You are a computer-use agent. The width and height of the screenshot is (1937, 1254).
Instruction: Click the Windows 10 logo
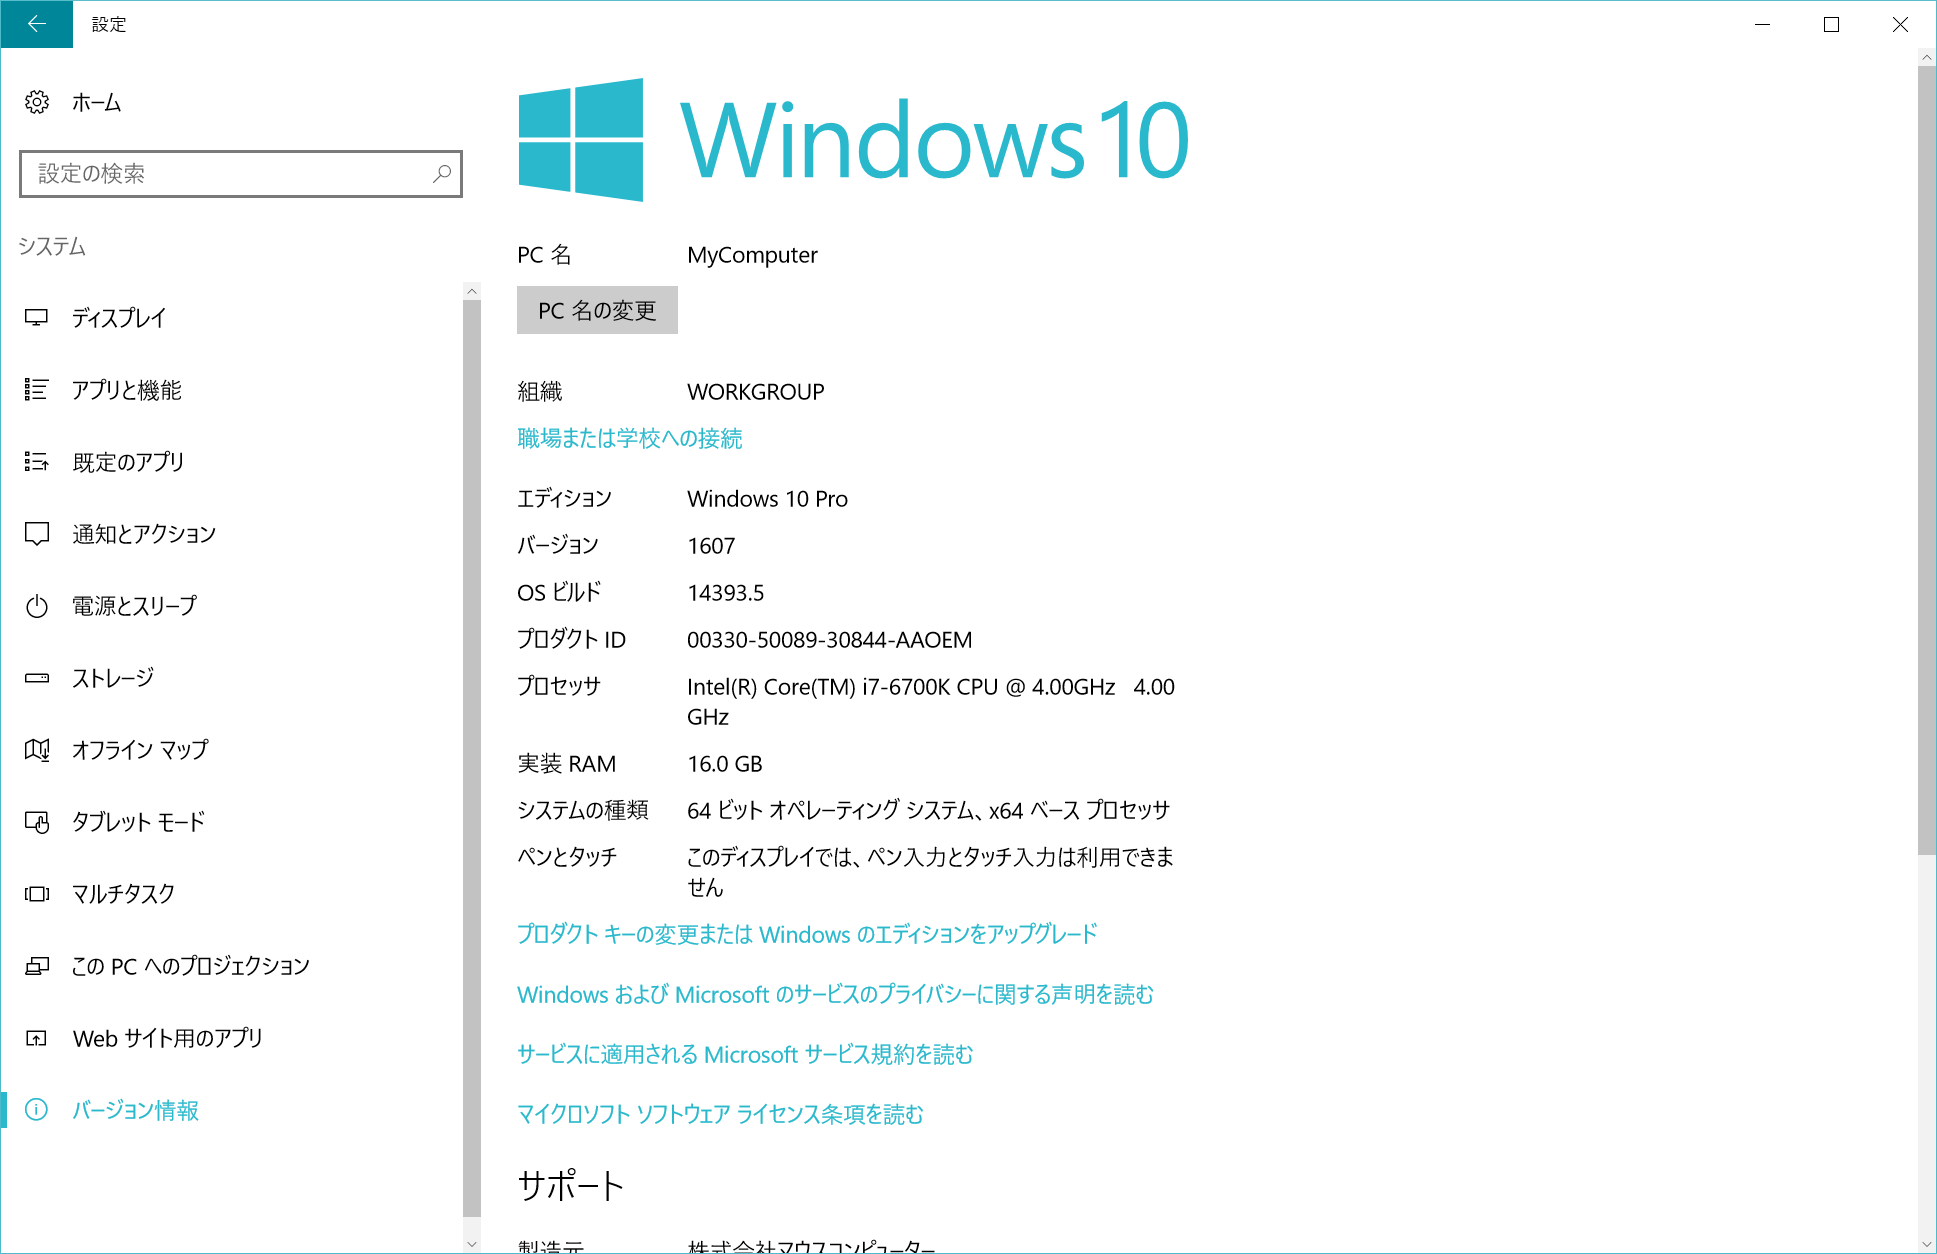pos(855,140)
